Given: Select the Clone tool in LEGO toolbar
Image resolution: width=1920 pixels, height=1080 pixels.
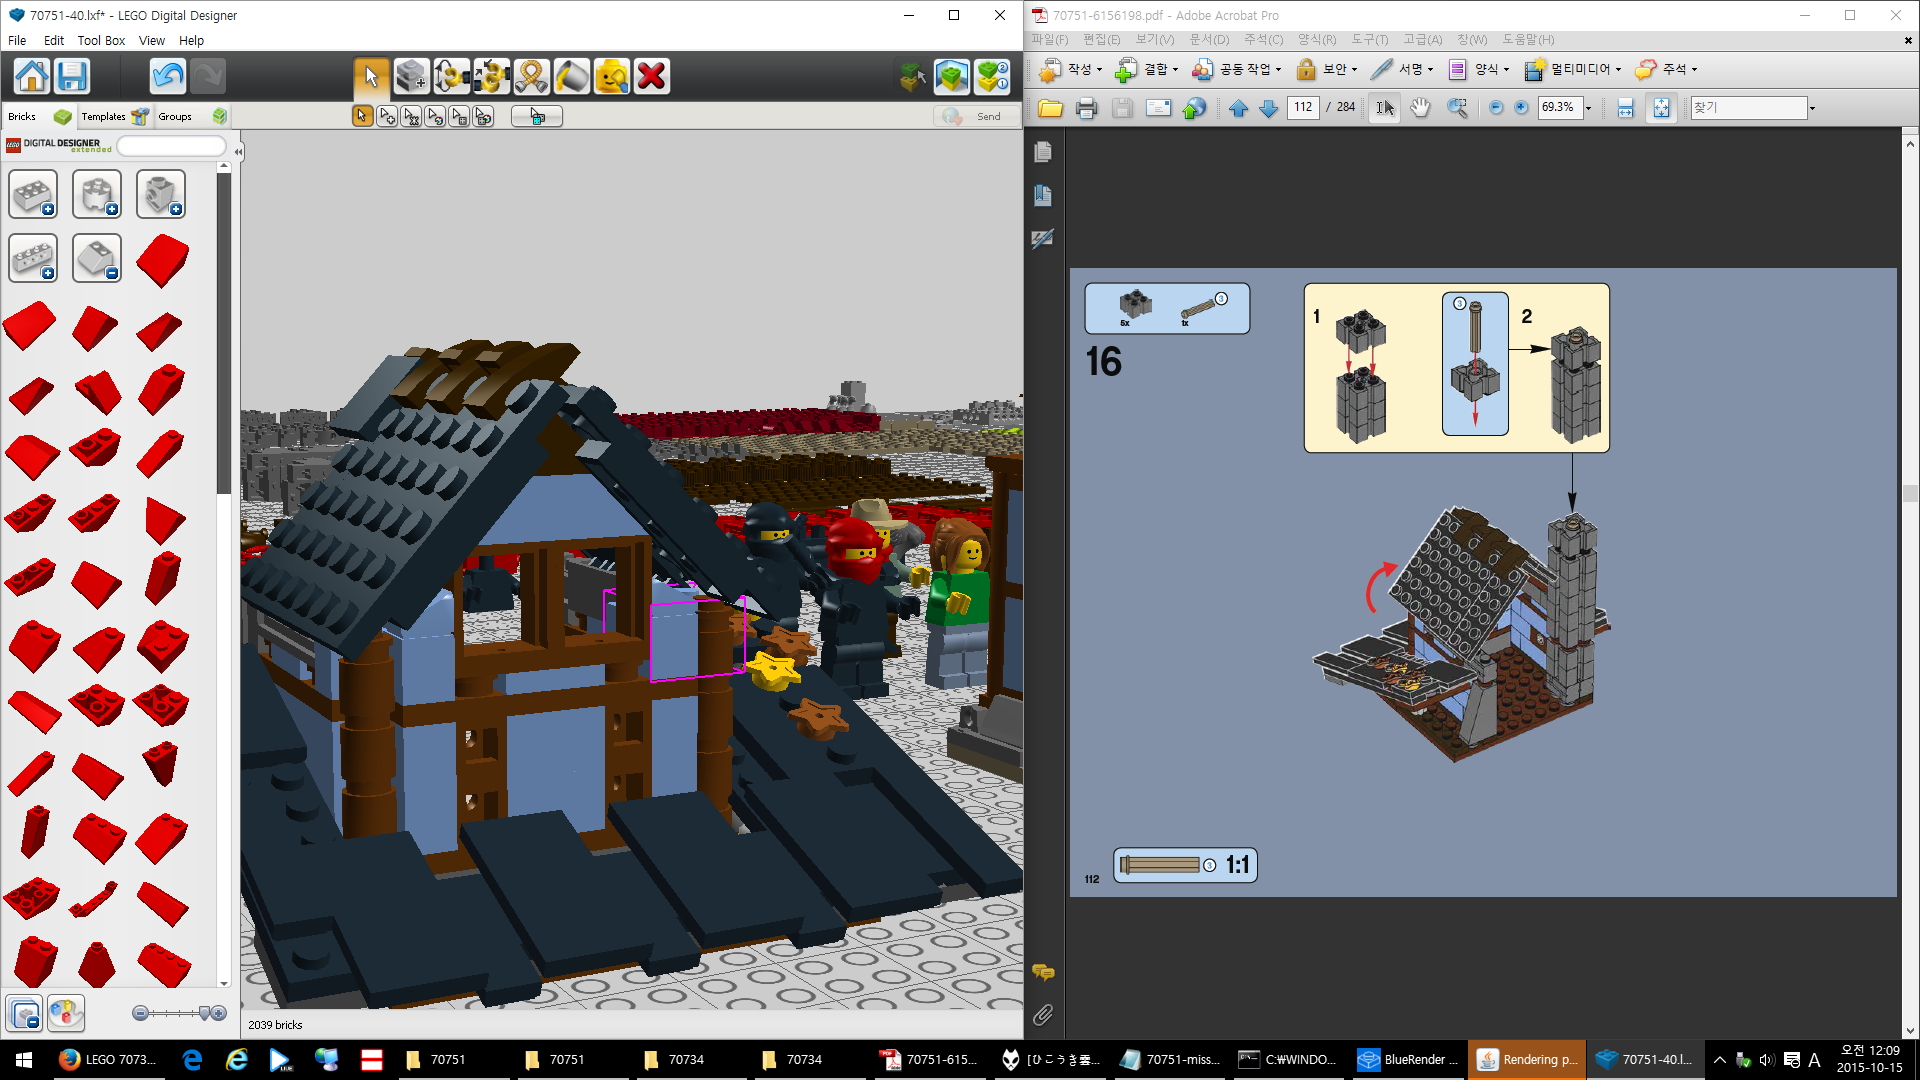Looking at the screenshot, I should pos(411,76).
